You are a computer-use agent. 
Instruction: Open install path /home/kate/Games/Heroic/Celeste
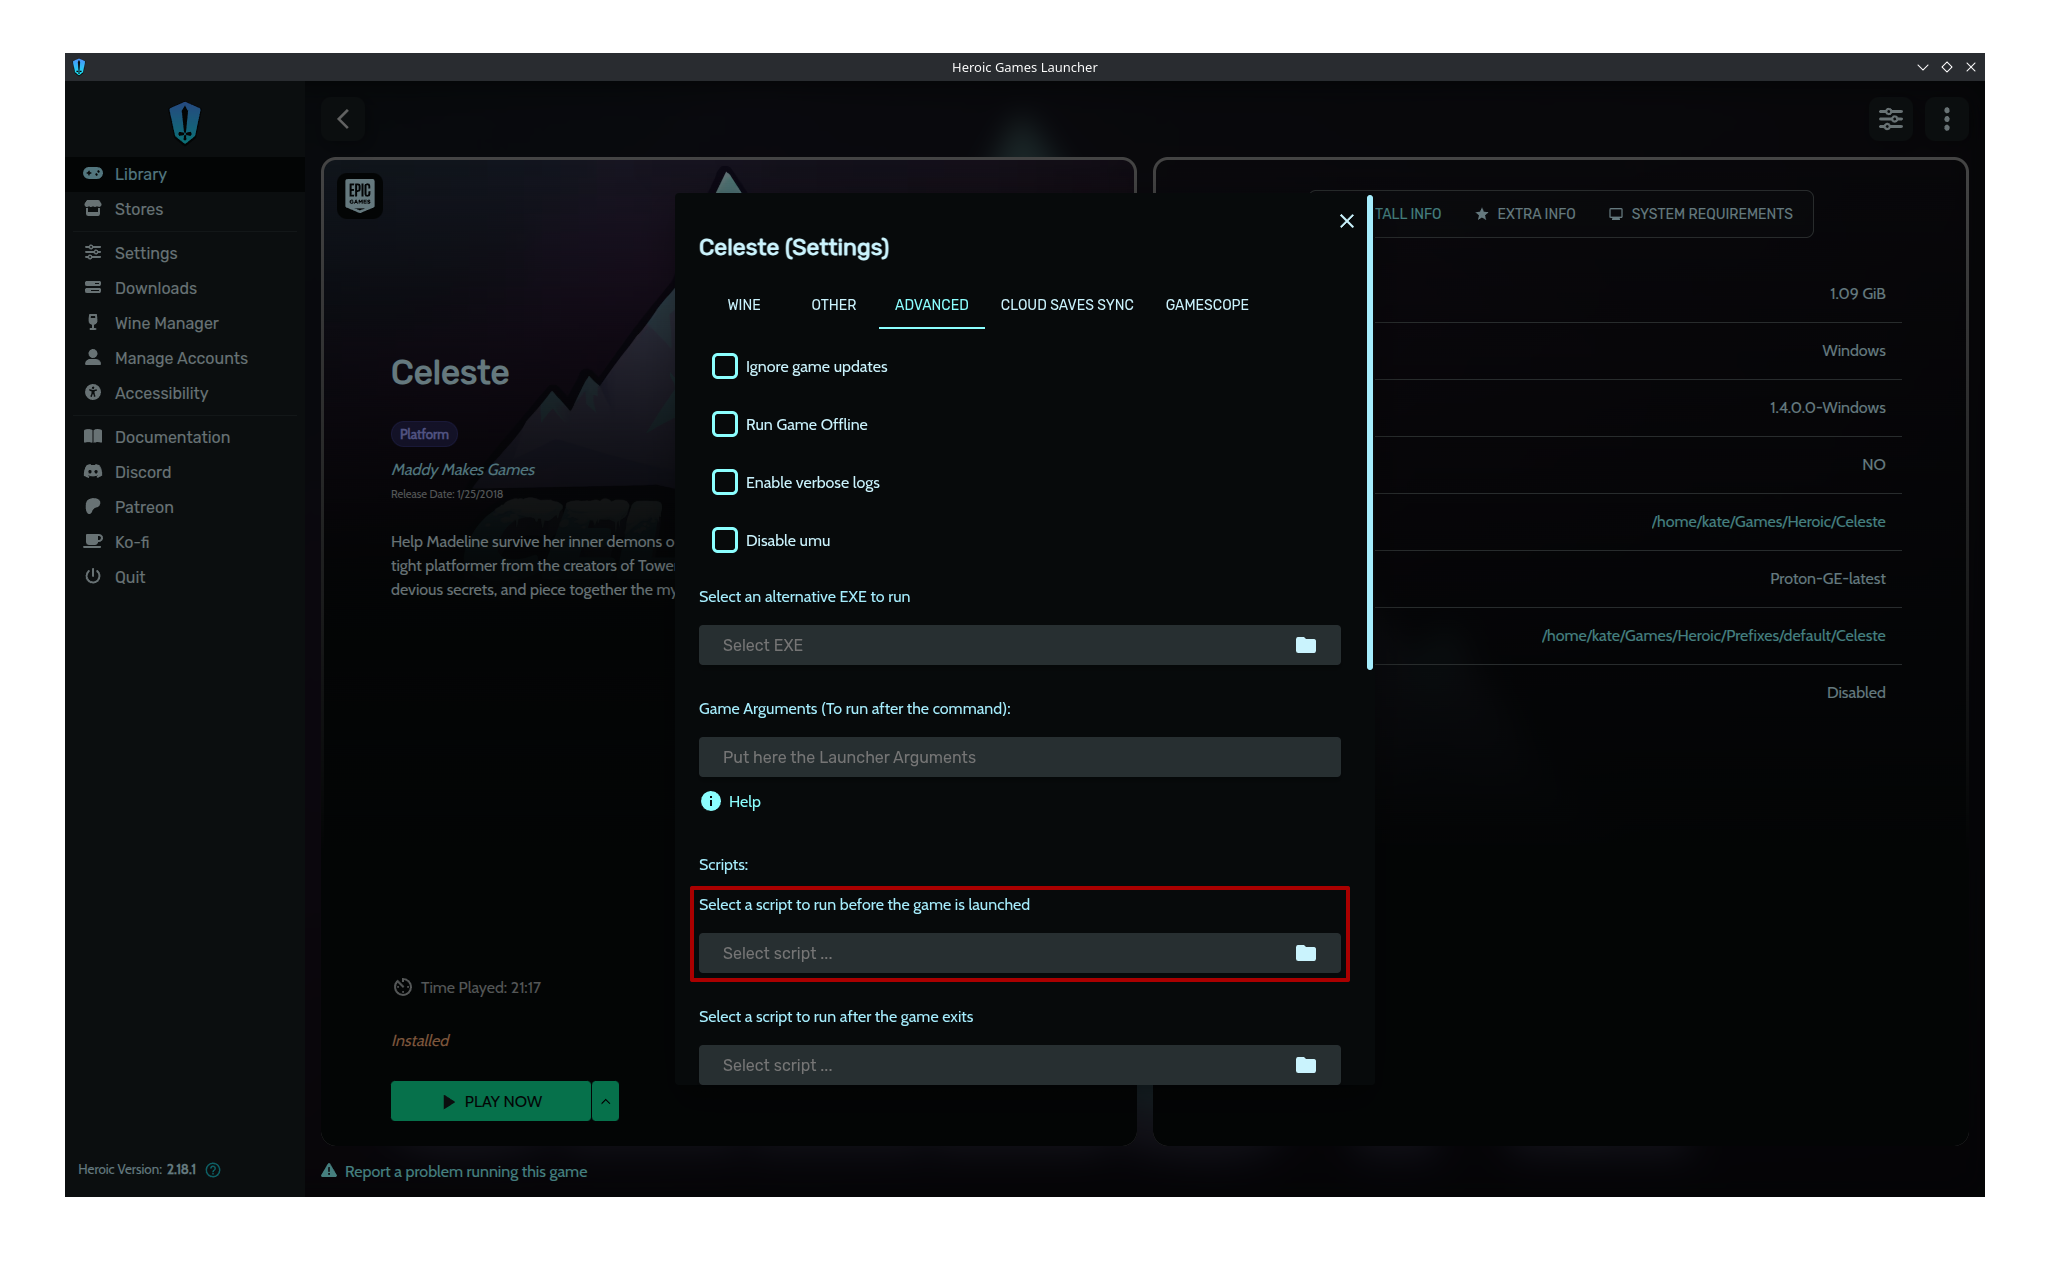1768,521
